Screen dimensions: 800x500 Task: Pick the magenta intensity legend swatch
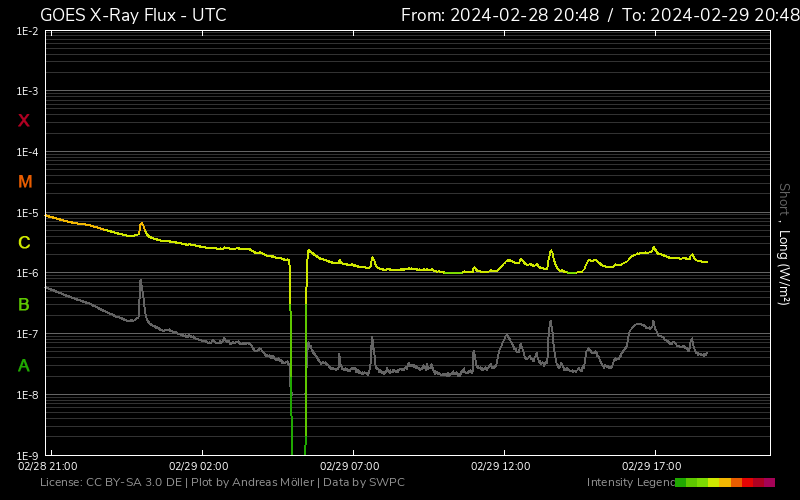[769, 482]
